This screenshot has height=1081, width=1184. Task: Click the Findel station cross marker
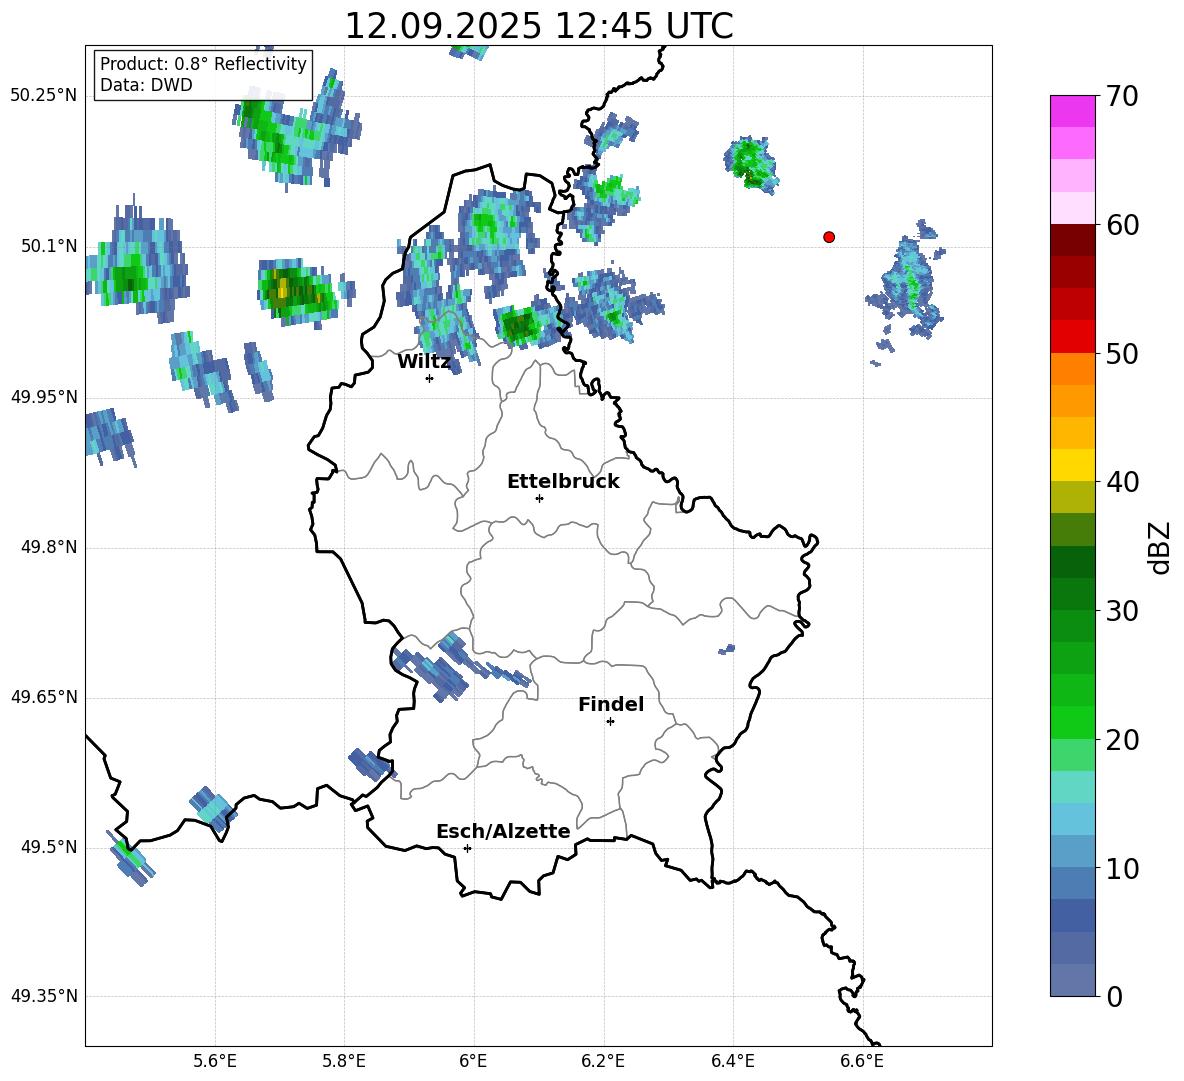[610, 722]
